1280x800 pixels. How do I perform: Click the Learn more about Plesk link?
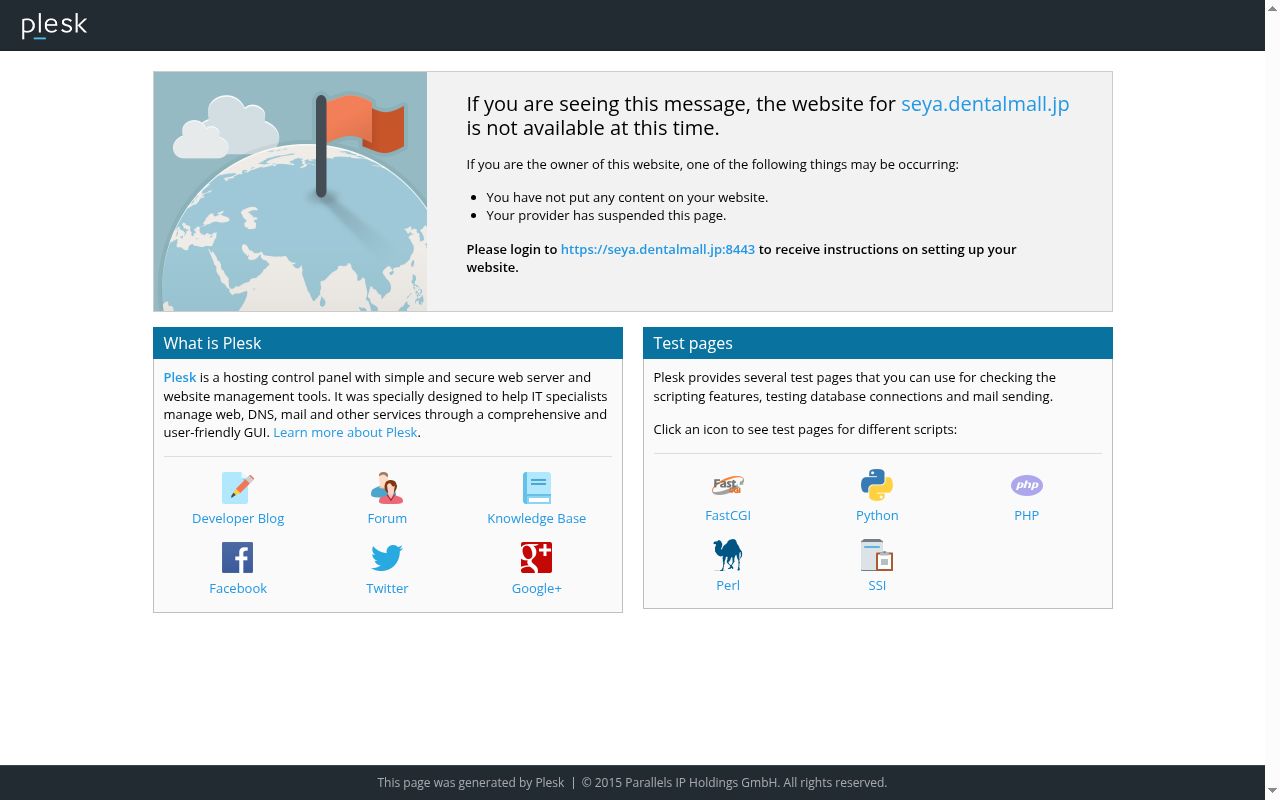click(345, 432)
